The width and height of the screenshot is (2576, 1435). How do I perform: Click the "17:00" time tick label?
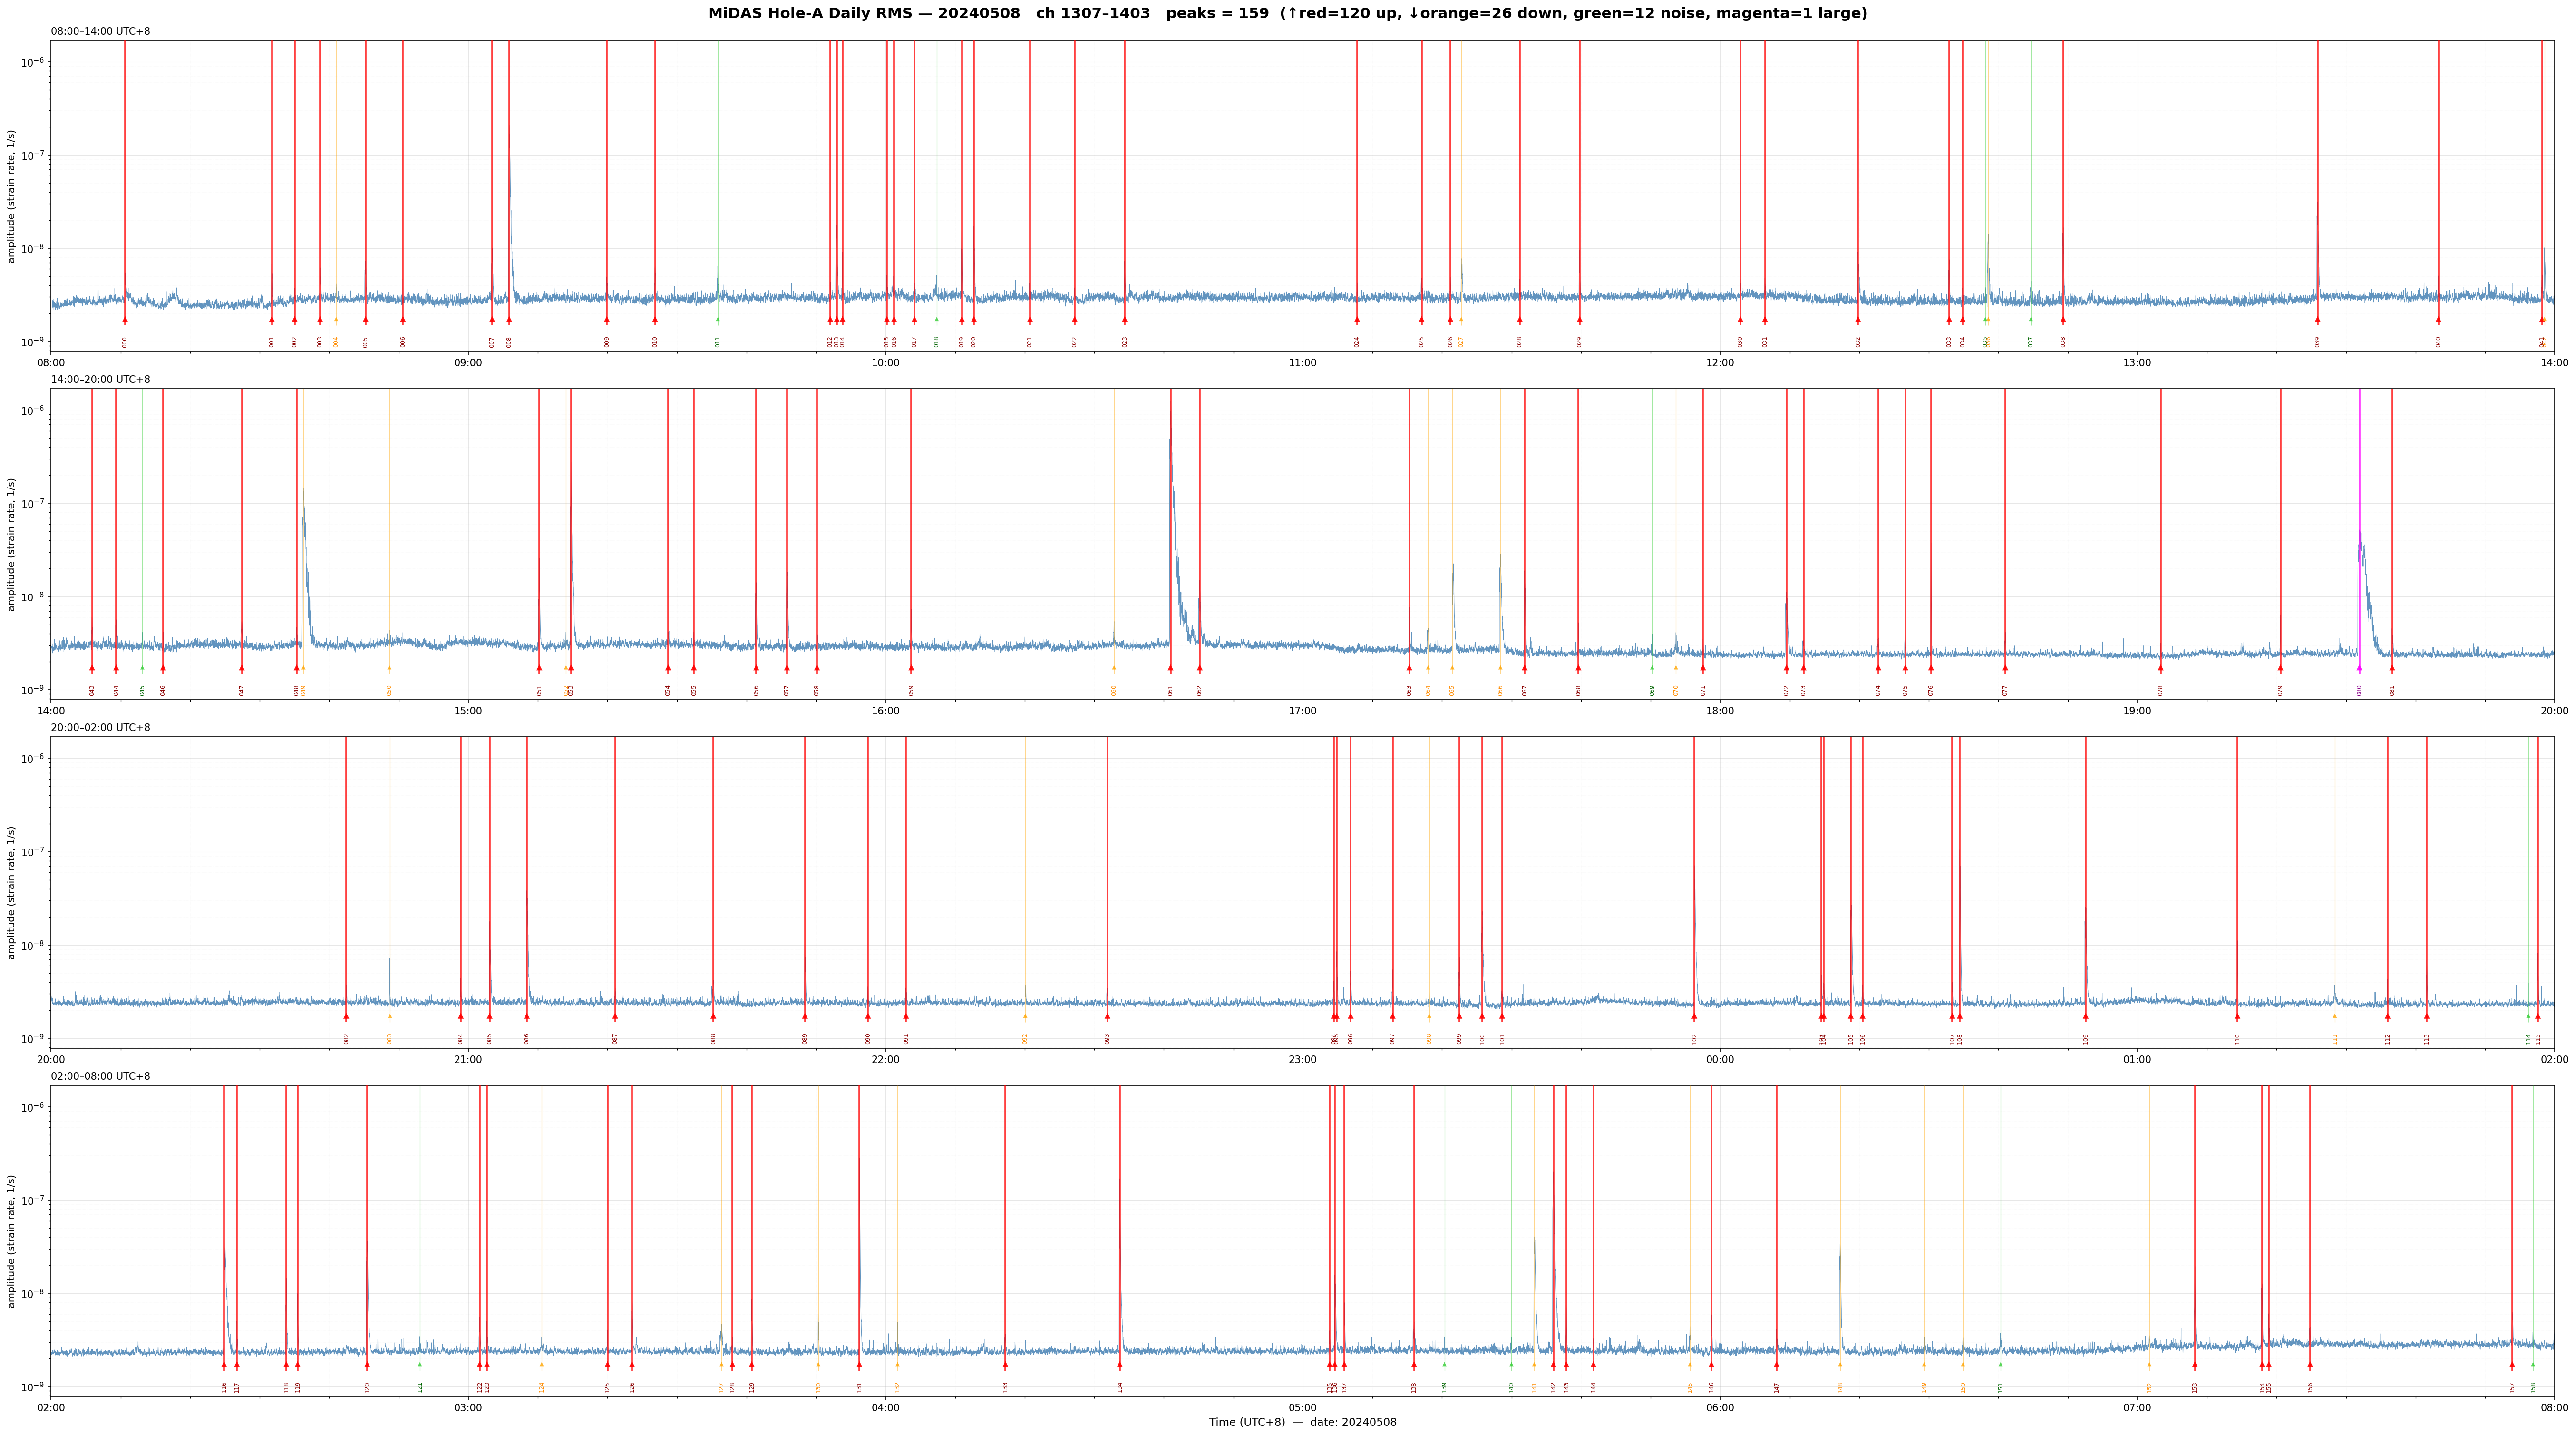pos(1302,711)
